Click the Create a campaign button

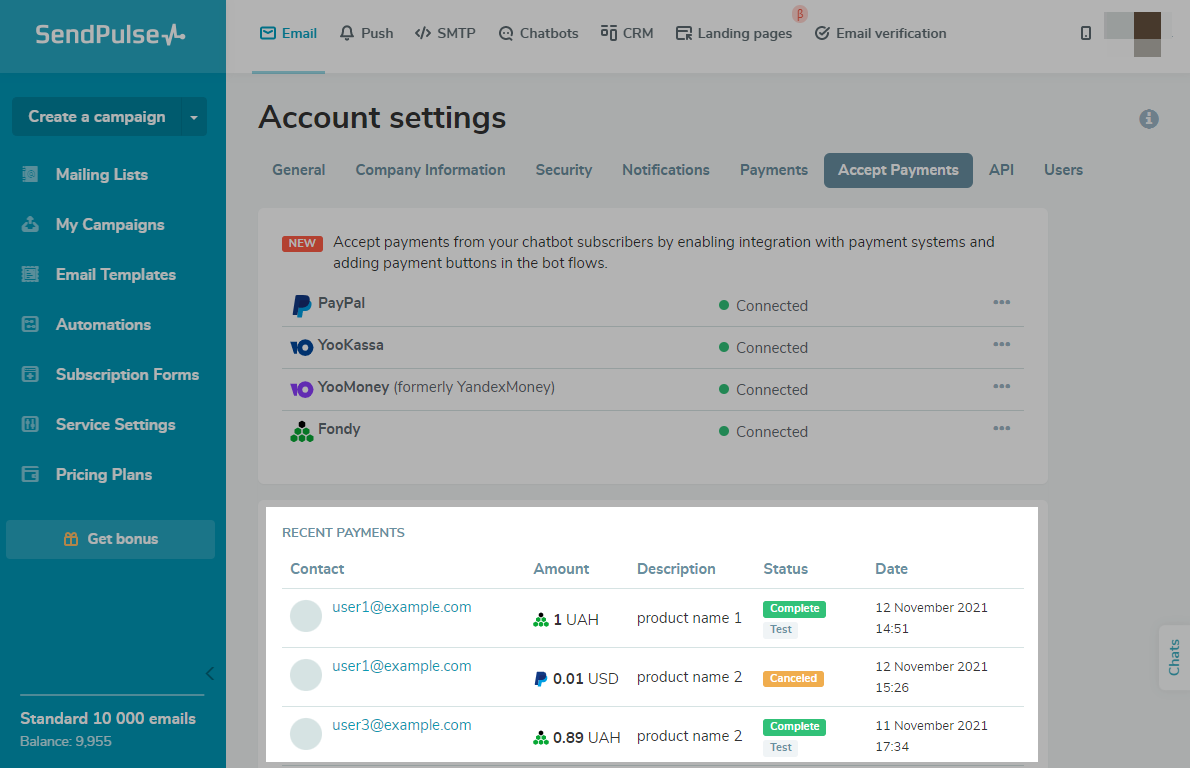pyautogui.click(x=96, y=117)
